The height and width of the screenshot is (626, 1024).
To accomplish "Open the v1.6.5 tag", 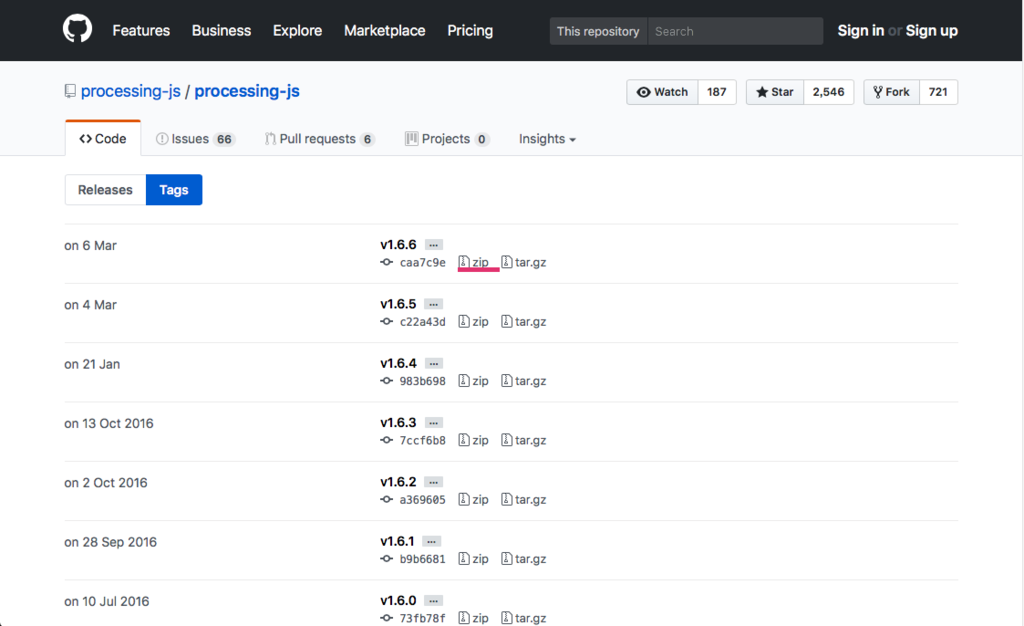I will tap(398, 304).
